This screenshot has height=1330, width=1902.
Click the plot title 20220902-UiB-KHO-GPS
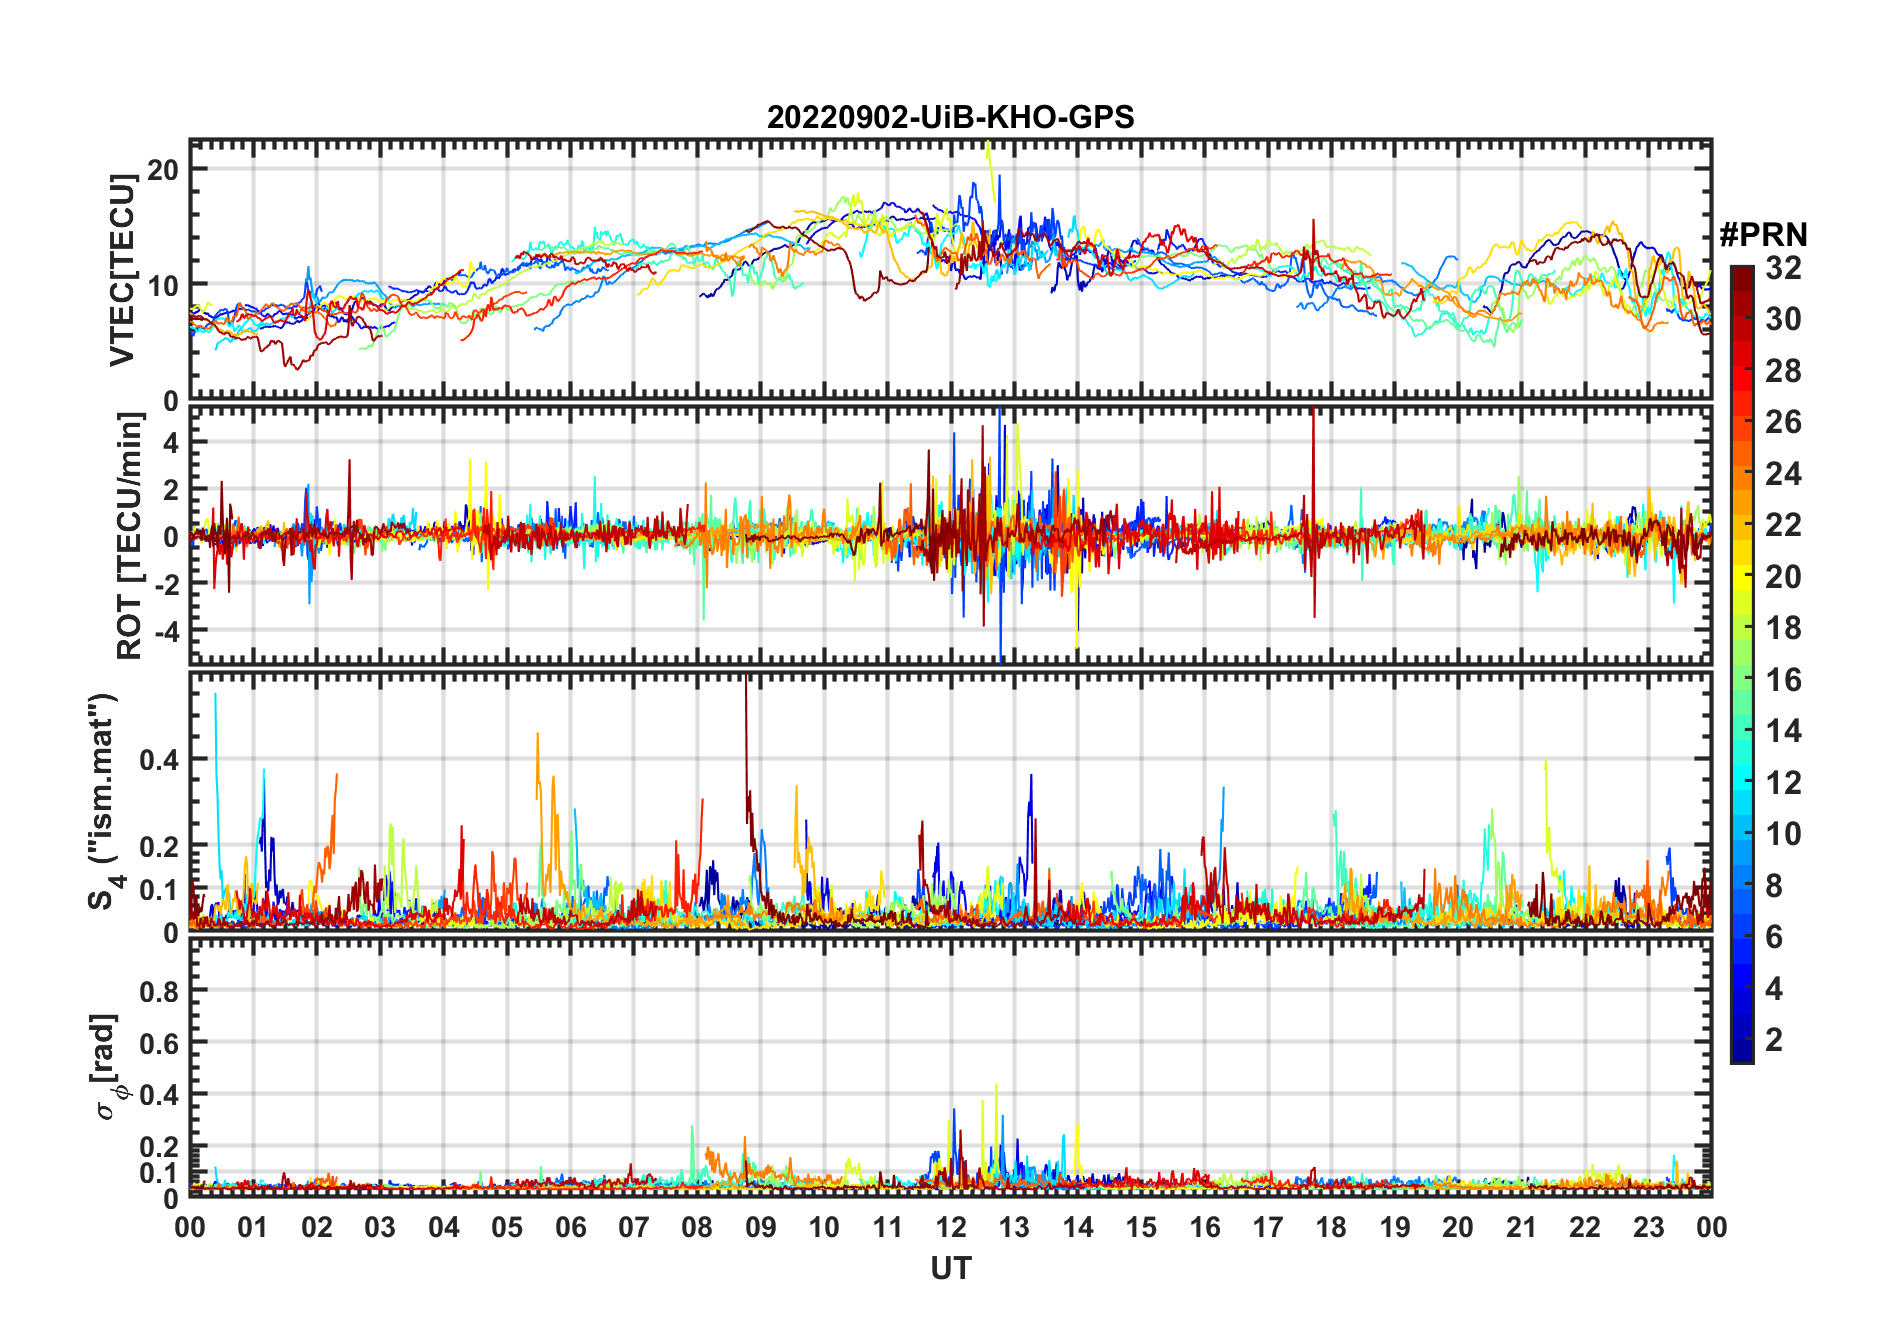pos(950,117)
